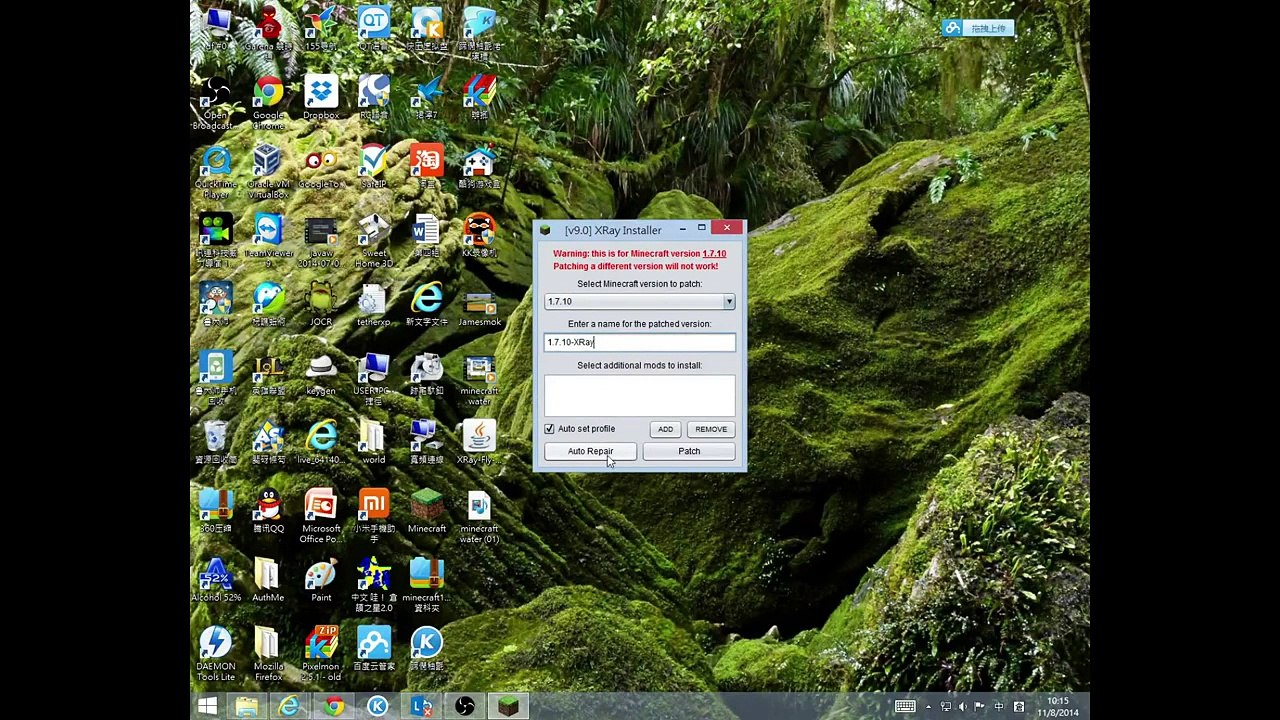Select the Recycle Bin desktop icon
Screen dimensions: 1280x720
(215, 442)
